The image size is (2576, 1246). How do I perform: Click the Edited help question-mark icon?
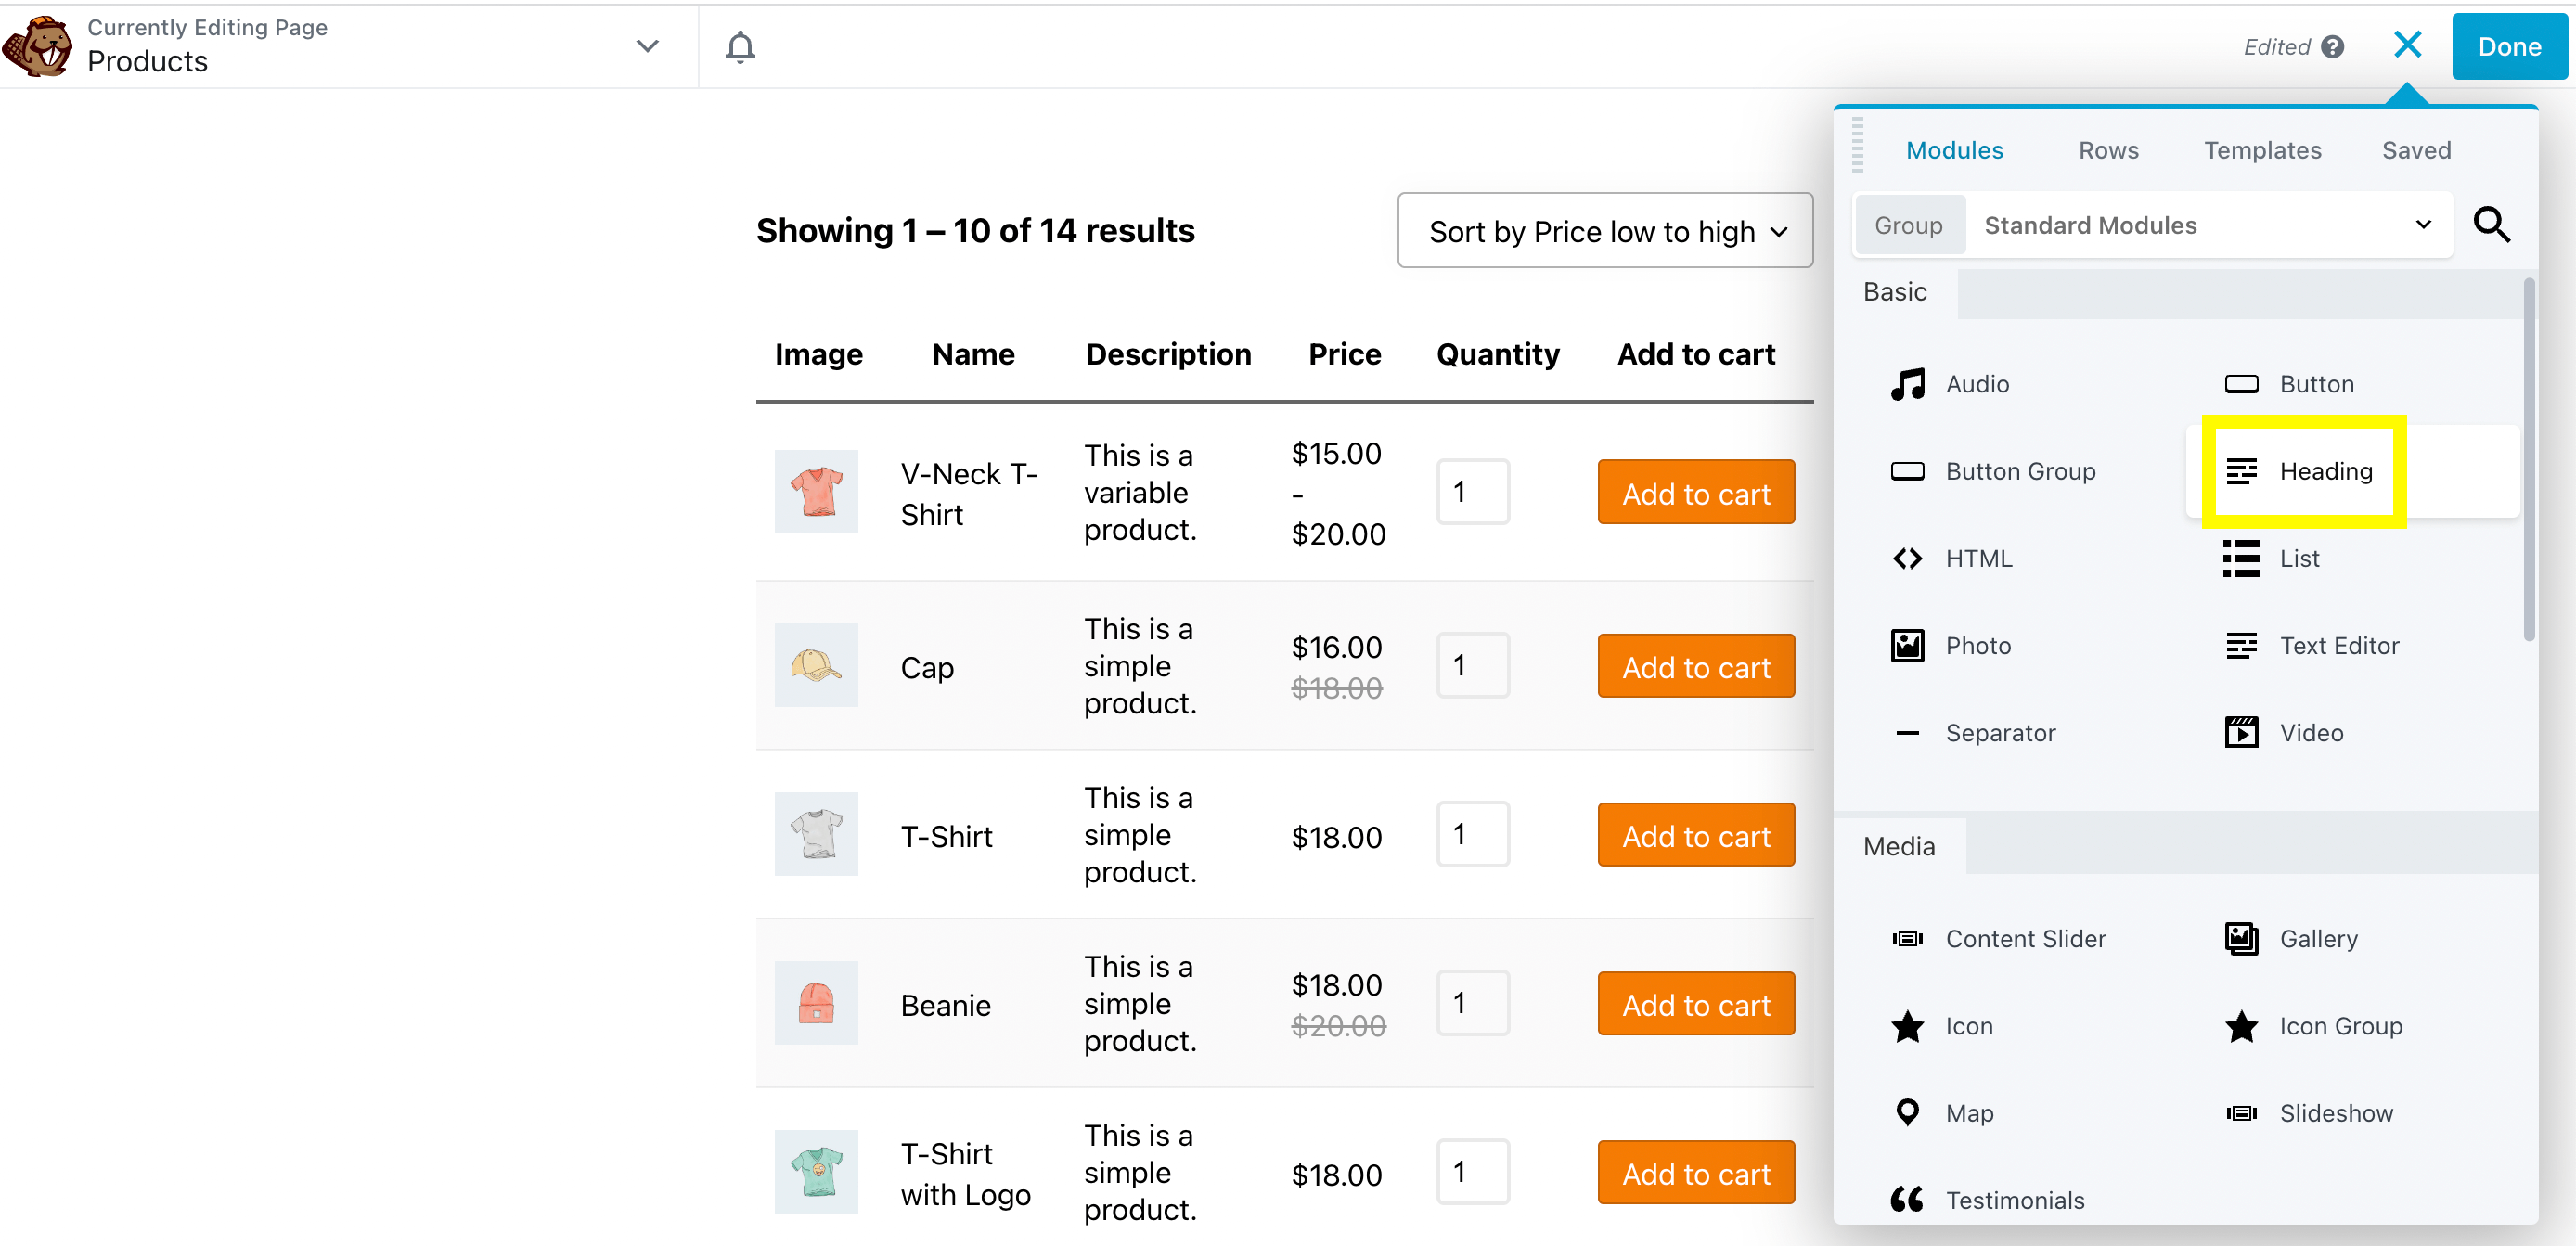pos(2333,47)
